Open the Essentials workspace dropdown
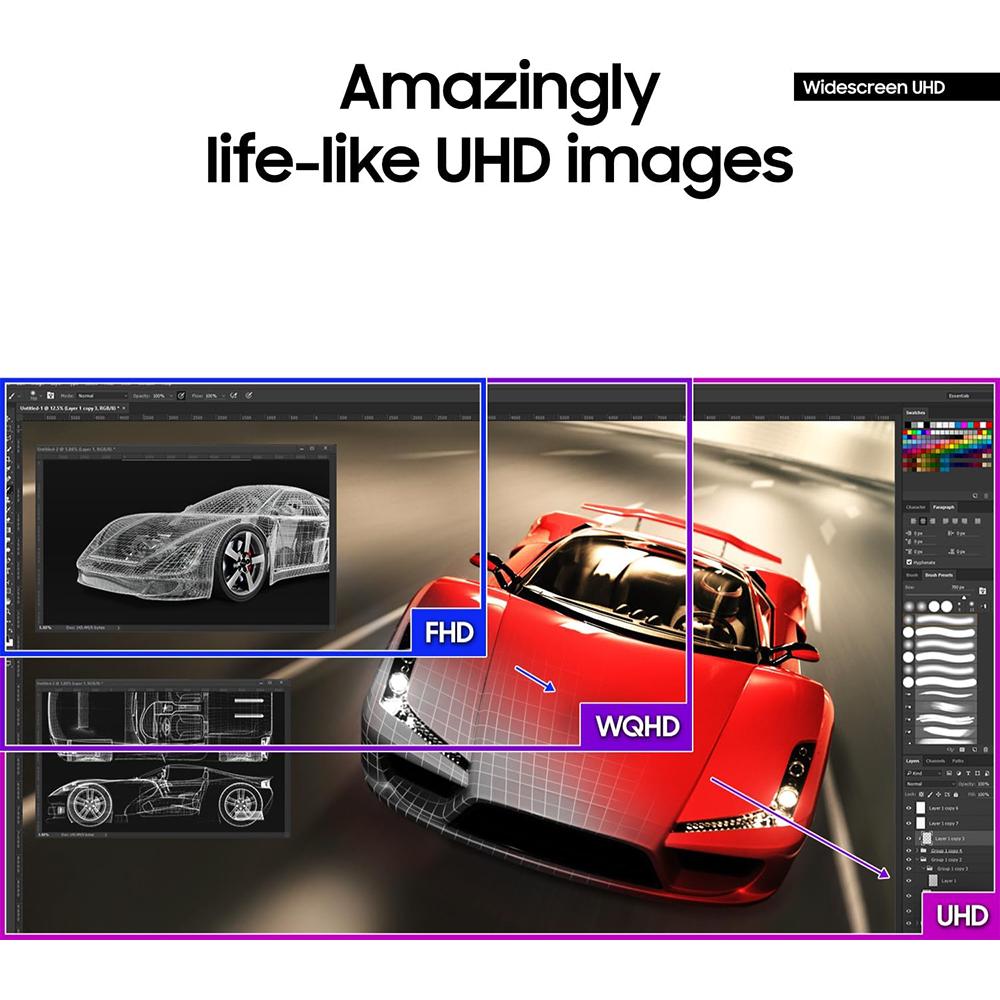Image resolution: width=1000 pixels, height=1000 pixels. (x=958, y=396)
